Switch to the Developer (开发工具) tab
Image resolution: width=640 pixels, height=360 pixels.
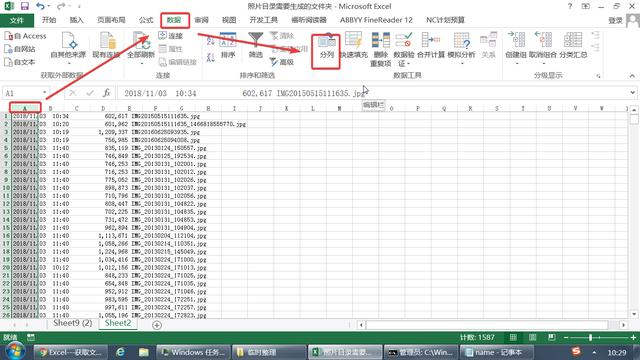point(263,20)
